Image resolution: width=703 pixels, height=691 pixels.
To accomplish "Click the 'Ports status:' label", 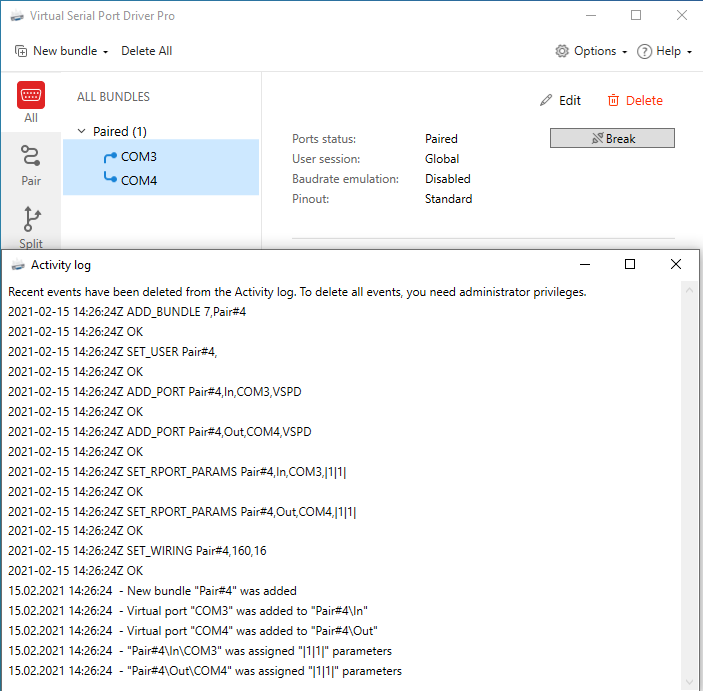I will (324, 139).
